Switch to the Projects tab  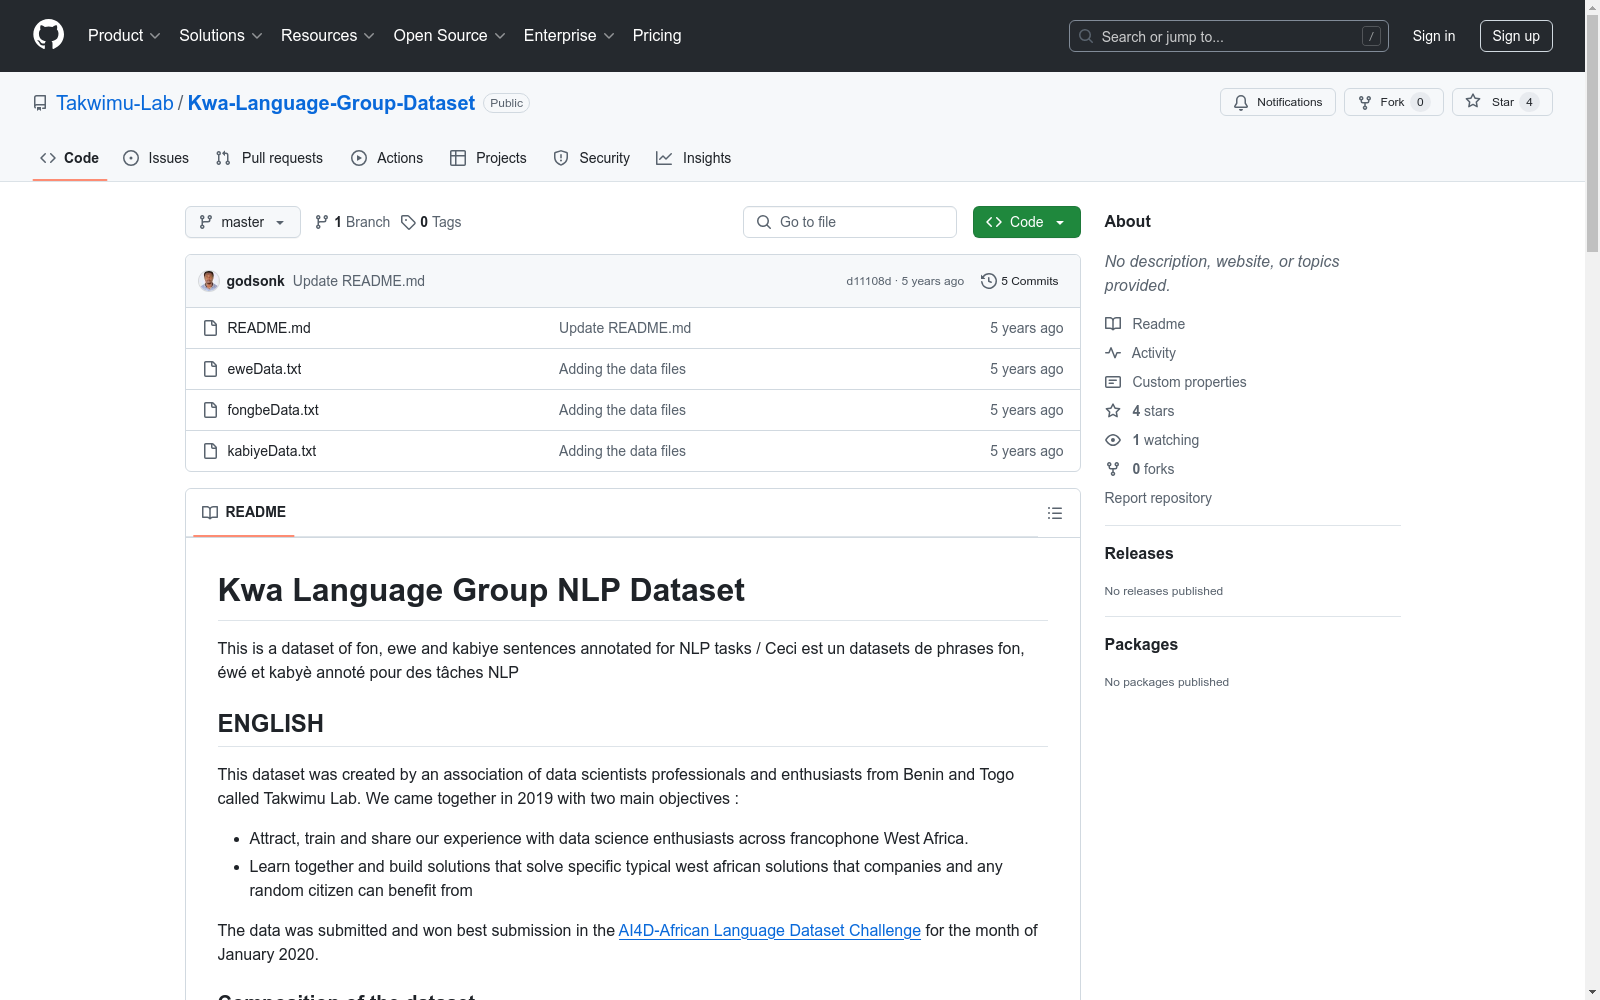tap(488, 158)
